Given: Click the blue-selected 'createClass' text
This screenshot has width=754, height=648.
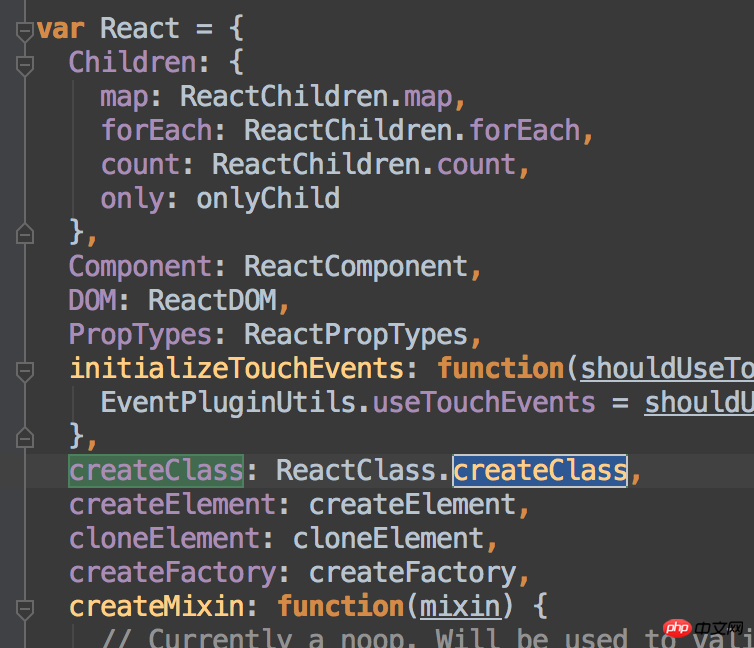Looking at the screenshot, I should click(x=540, y=471).
